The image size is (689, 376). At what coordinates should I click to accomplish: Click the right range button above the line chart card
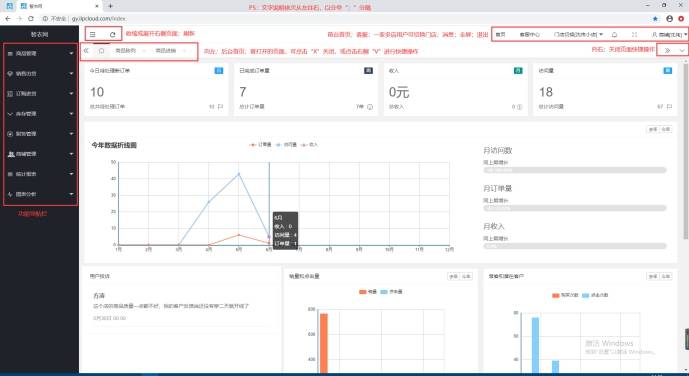[x=666, y=129]
